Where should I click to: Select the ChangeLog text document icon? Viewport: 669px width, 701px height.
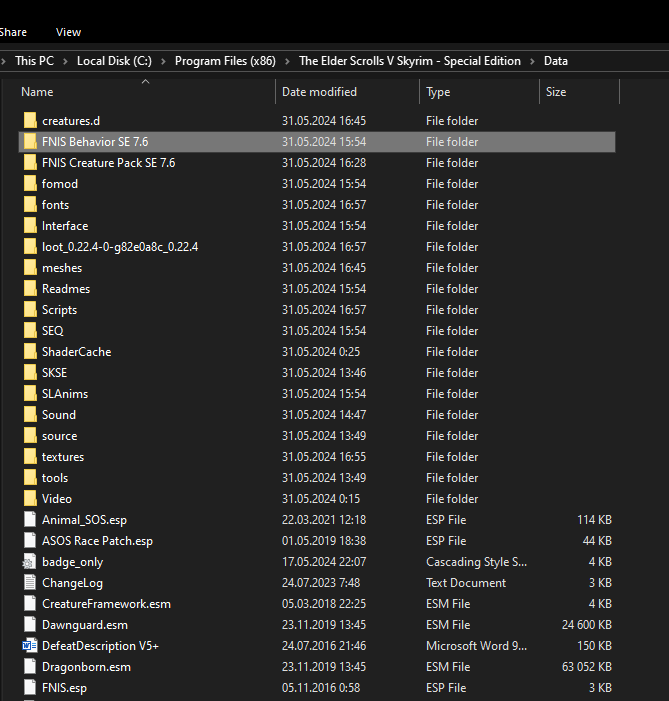[x=30, y=583]
